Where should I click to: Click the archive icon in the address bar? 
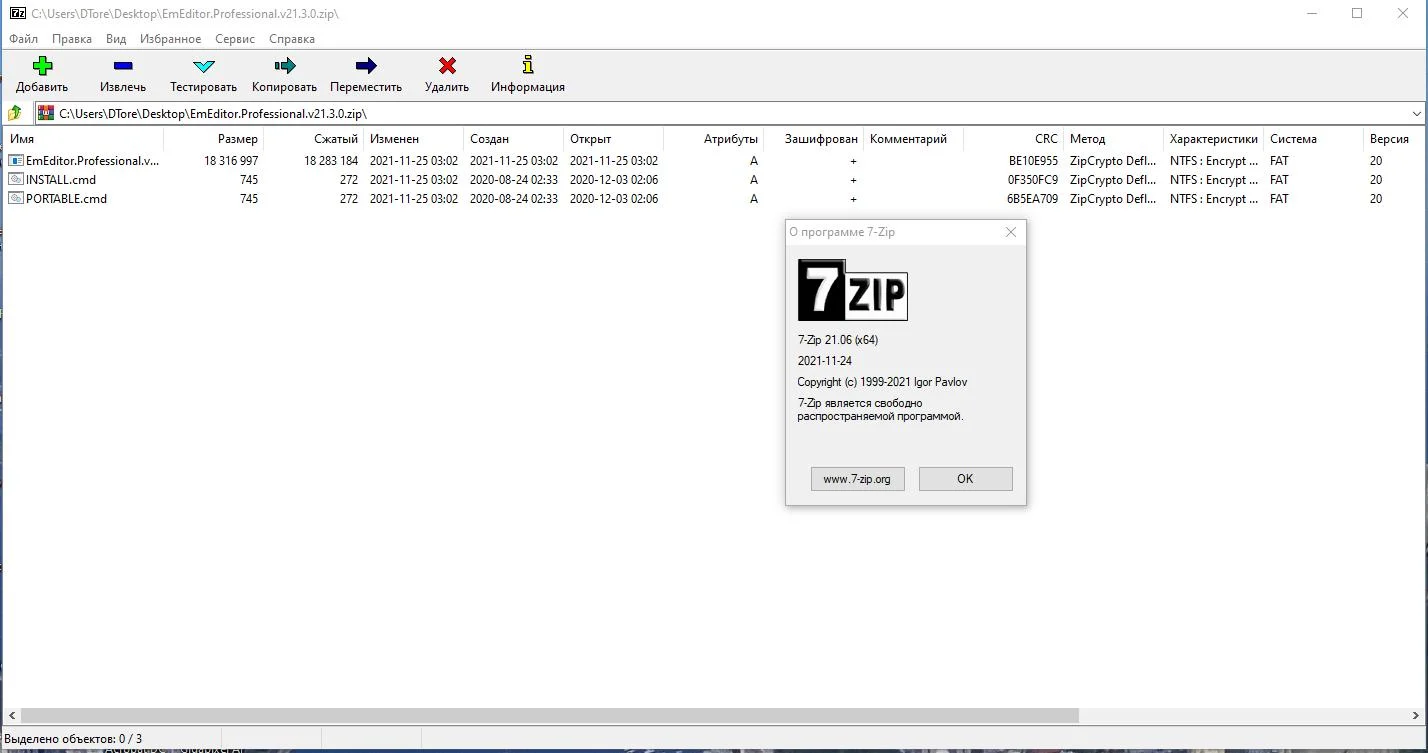pyautogui.click(x=46, y=113)
